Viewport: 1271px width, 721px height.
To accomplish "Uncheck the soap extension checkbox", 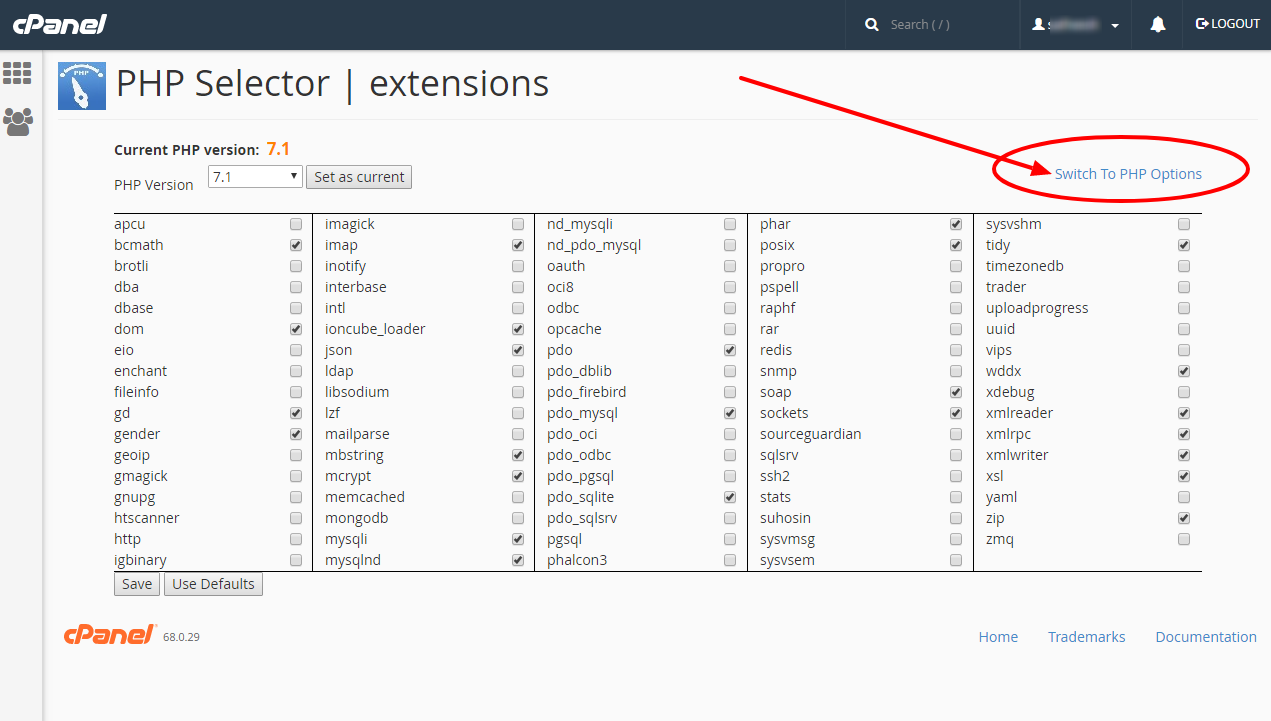I will pos(956,392).
